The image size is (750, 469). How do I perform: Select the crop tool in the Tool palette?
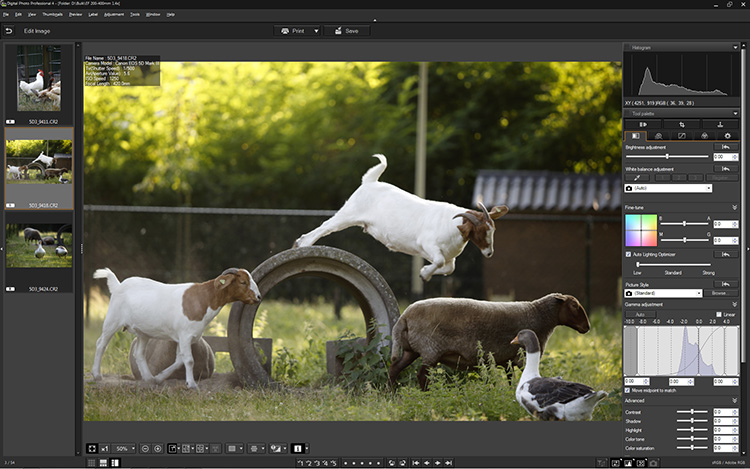(681, 124)
